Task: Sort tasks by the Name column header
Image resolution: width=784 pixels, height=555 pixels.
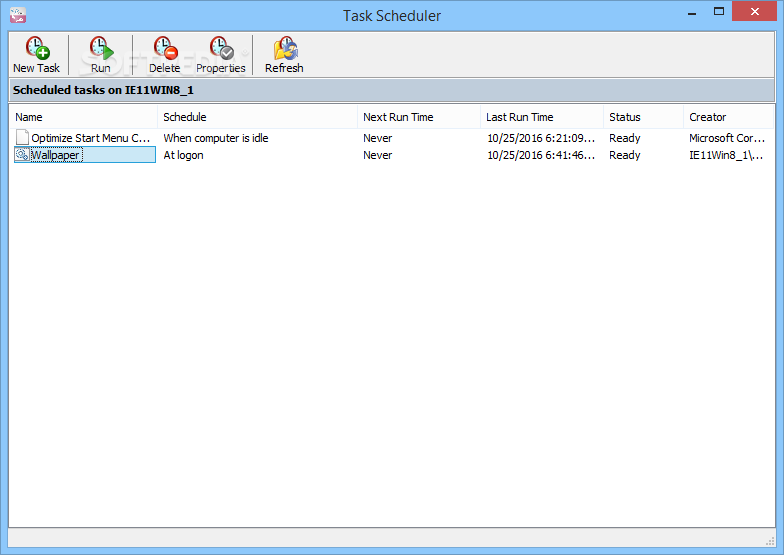Action: click(x=83, y=117)
